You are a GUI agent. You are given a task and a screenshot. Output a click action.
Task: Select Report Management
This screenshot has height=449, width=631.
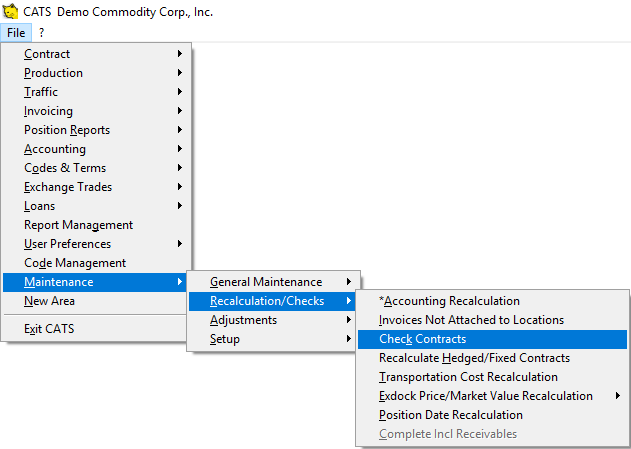pyautogui.click(x=95, y=225)
